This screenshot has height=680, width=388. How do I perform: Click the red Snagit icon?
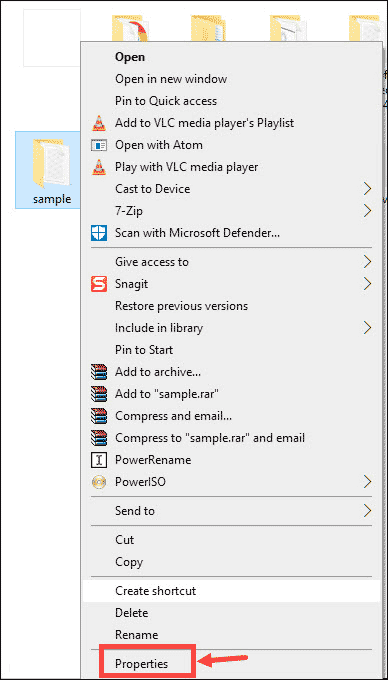point(99,284)
